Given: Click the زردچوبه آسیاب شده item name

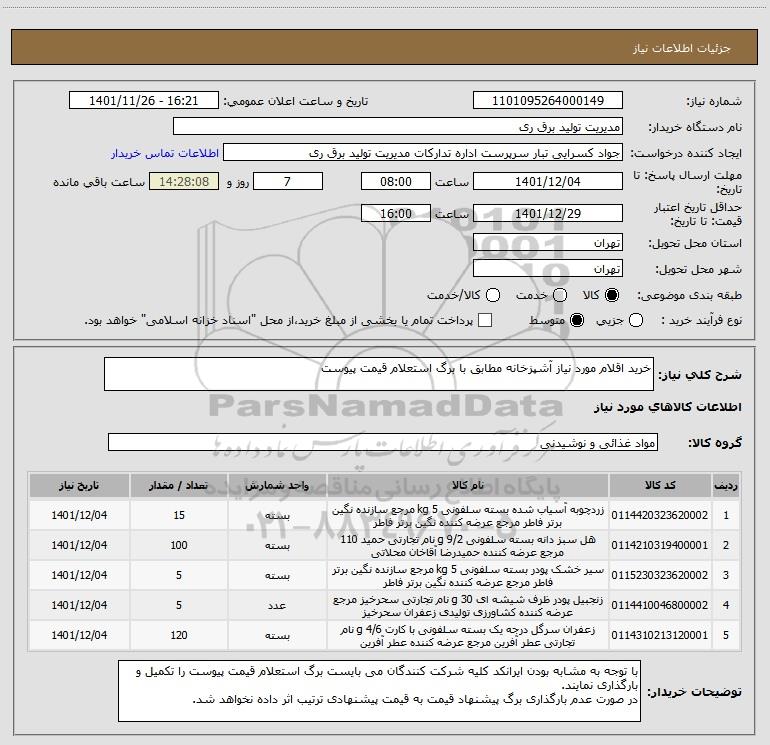Looking at the screenshot, I should [468, 516].
